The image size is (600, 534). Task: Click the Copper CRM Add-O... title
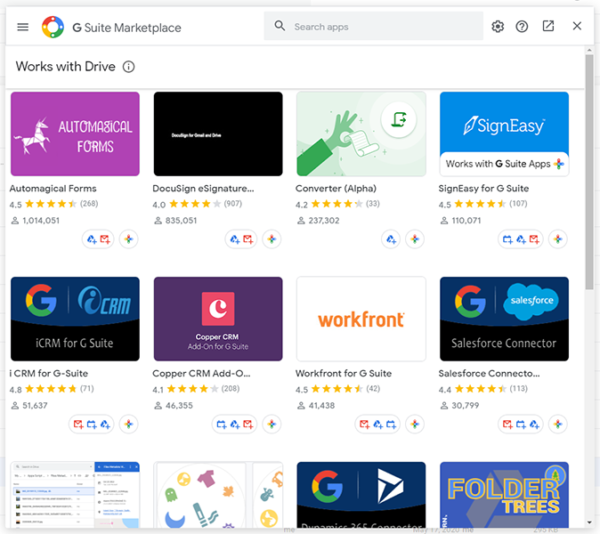201,373
